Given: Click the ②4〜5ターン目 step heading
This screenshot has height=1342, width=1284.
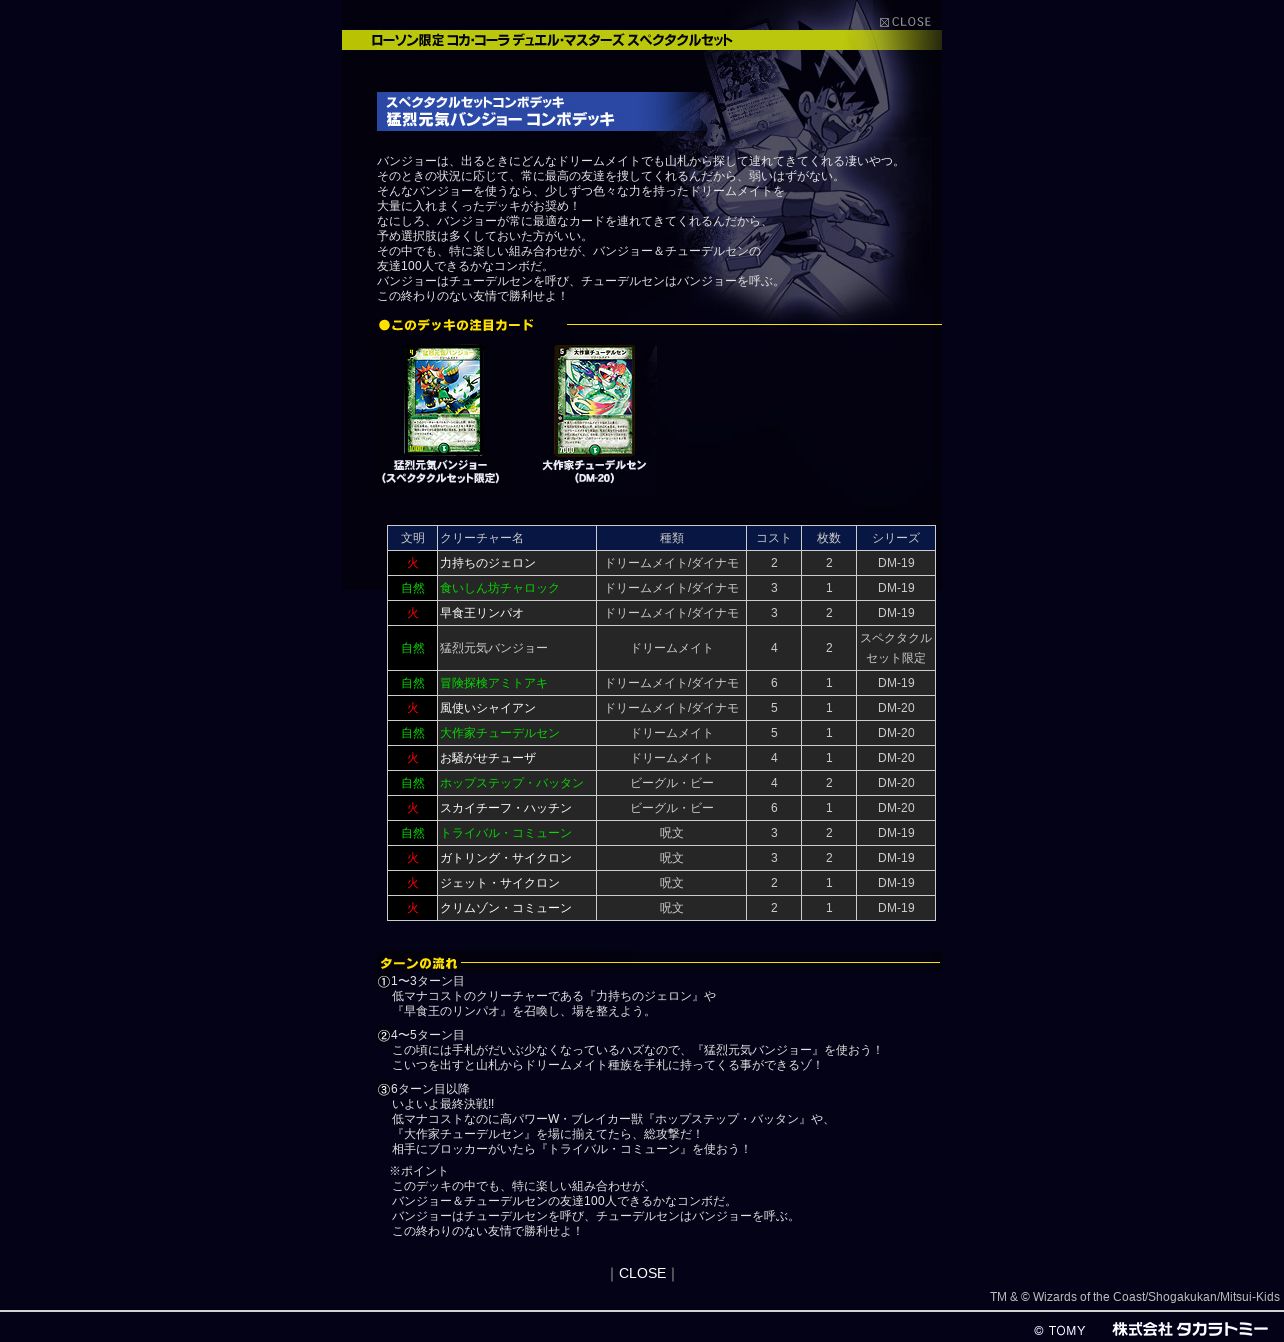Looking at the screenshot, I should click(x=421, y=1035).
